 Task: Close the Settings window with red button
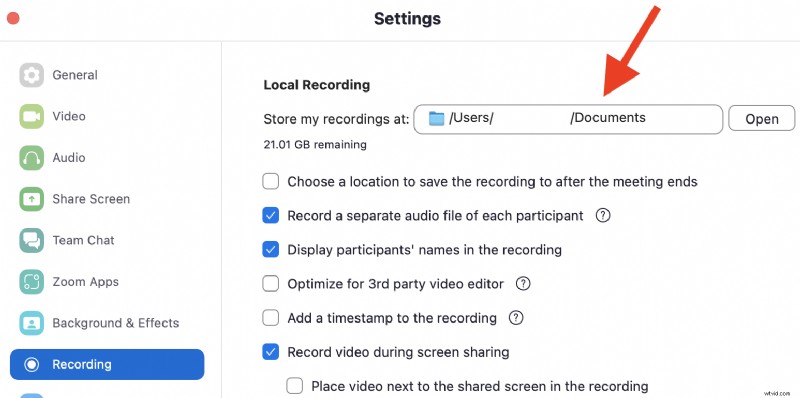tap(13, 18)
